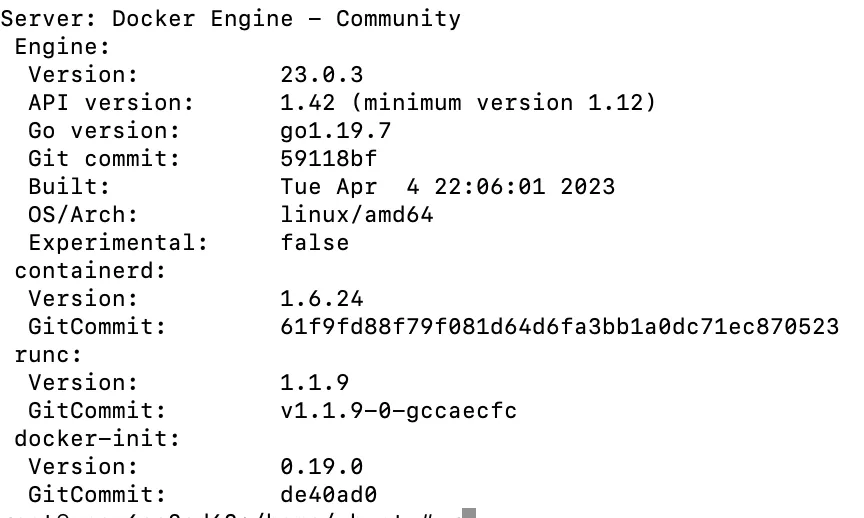Viewport: 864px width, 518px height.
Task: Click the terminal cursor block at the prompt
Action: click(469, 512)
